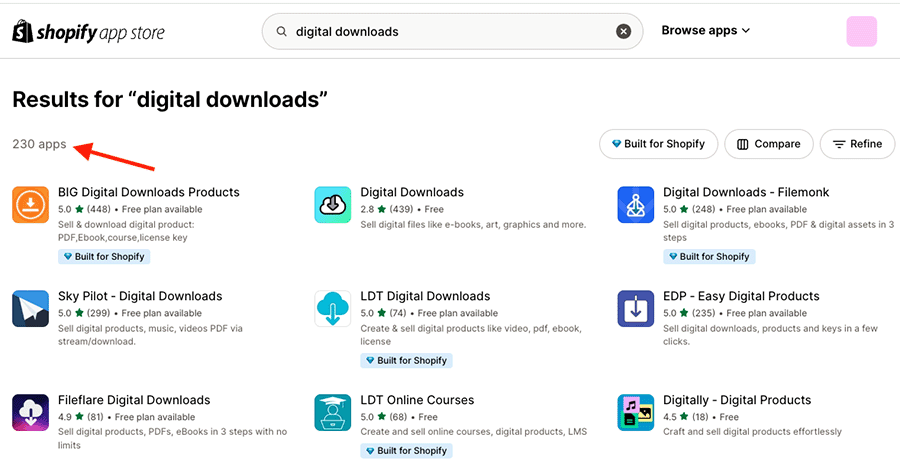Select the Digitally - Digital Products icon
Screen dimensions: 900x476
[x=636, y=412]
